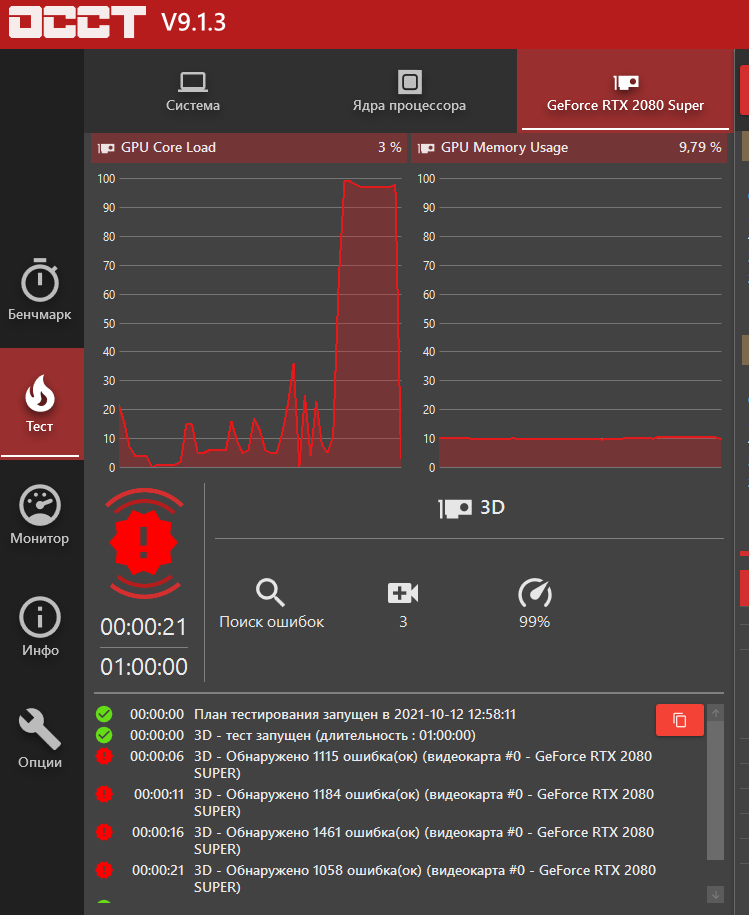Click the red error alert stop icon
This screenshot has height=915, width=749.
(144, 543)
